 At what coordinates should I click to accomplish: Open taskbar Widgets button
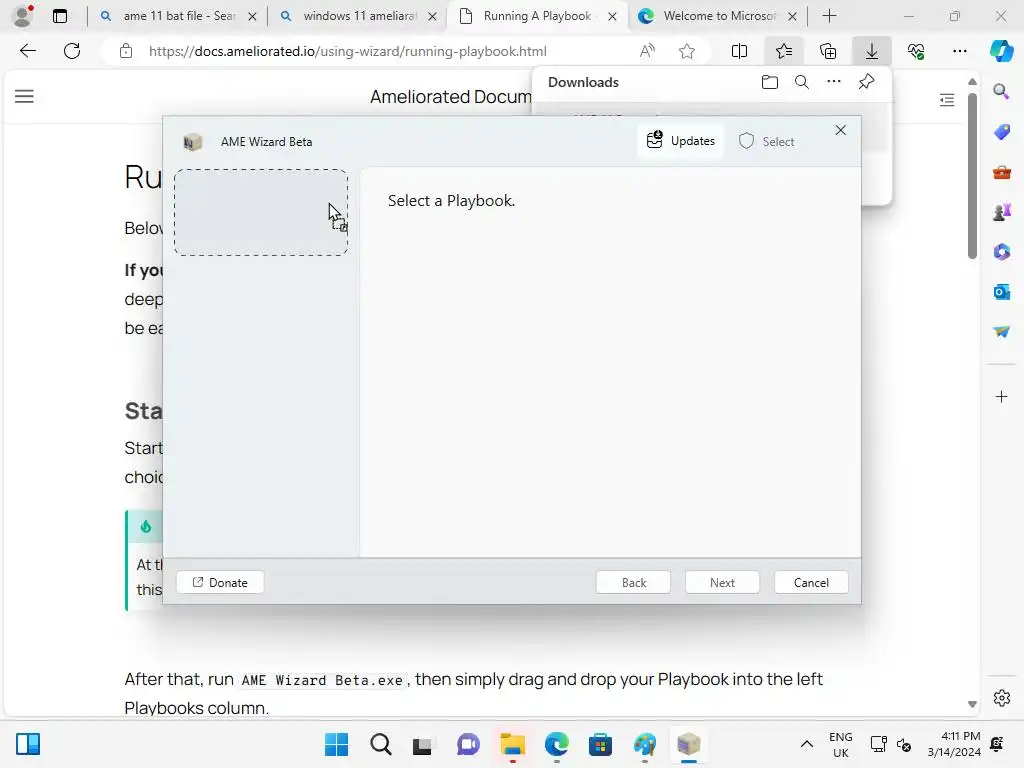[28, 744]
